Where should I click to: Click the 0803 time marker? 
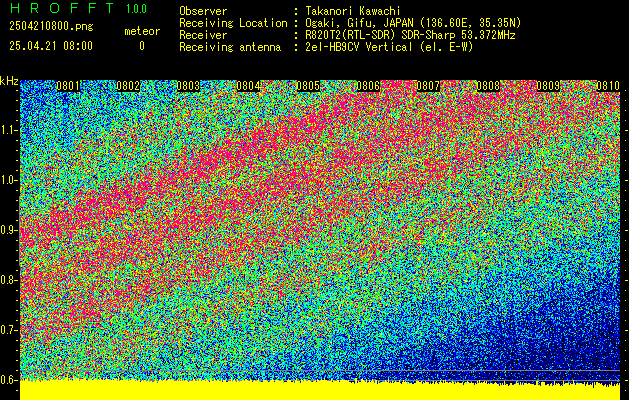[x=188, y=86]
